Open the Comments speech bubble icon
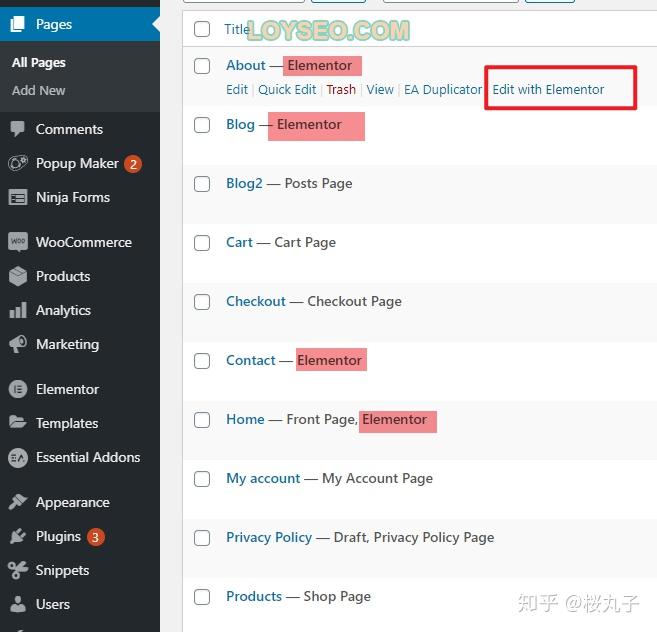Image resolution: width=657 pixels, height=632 pixels. click(x=18, y=129)
